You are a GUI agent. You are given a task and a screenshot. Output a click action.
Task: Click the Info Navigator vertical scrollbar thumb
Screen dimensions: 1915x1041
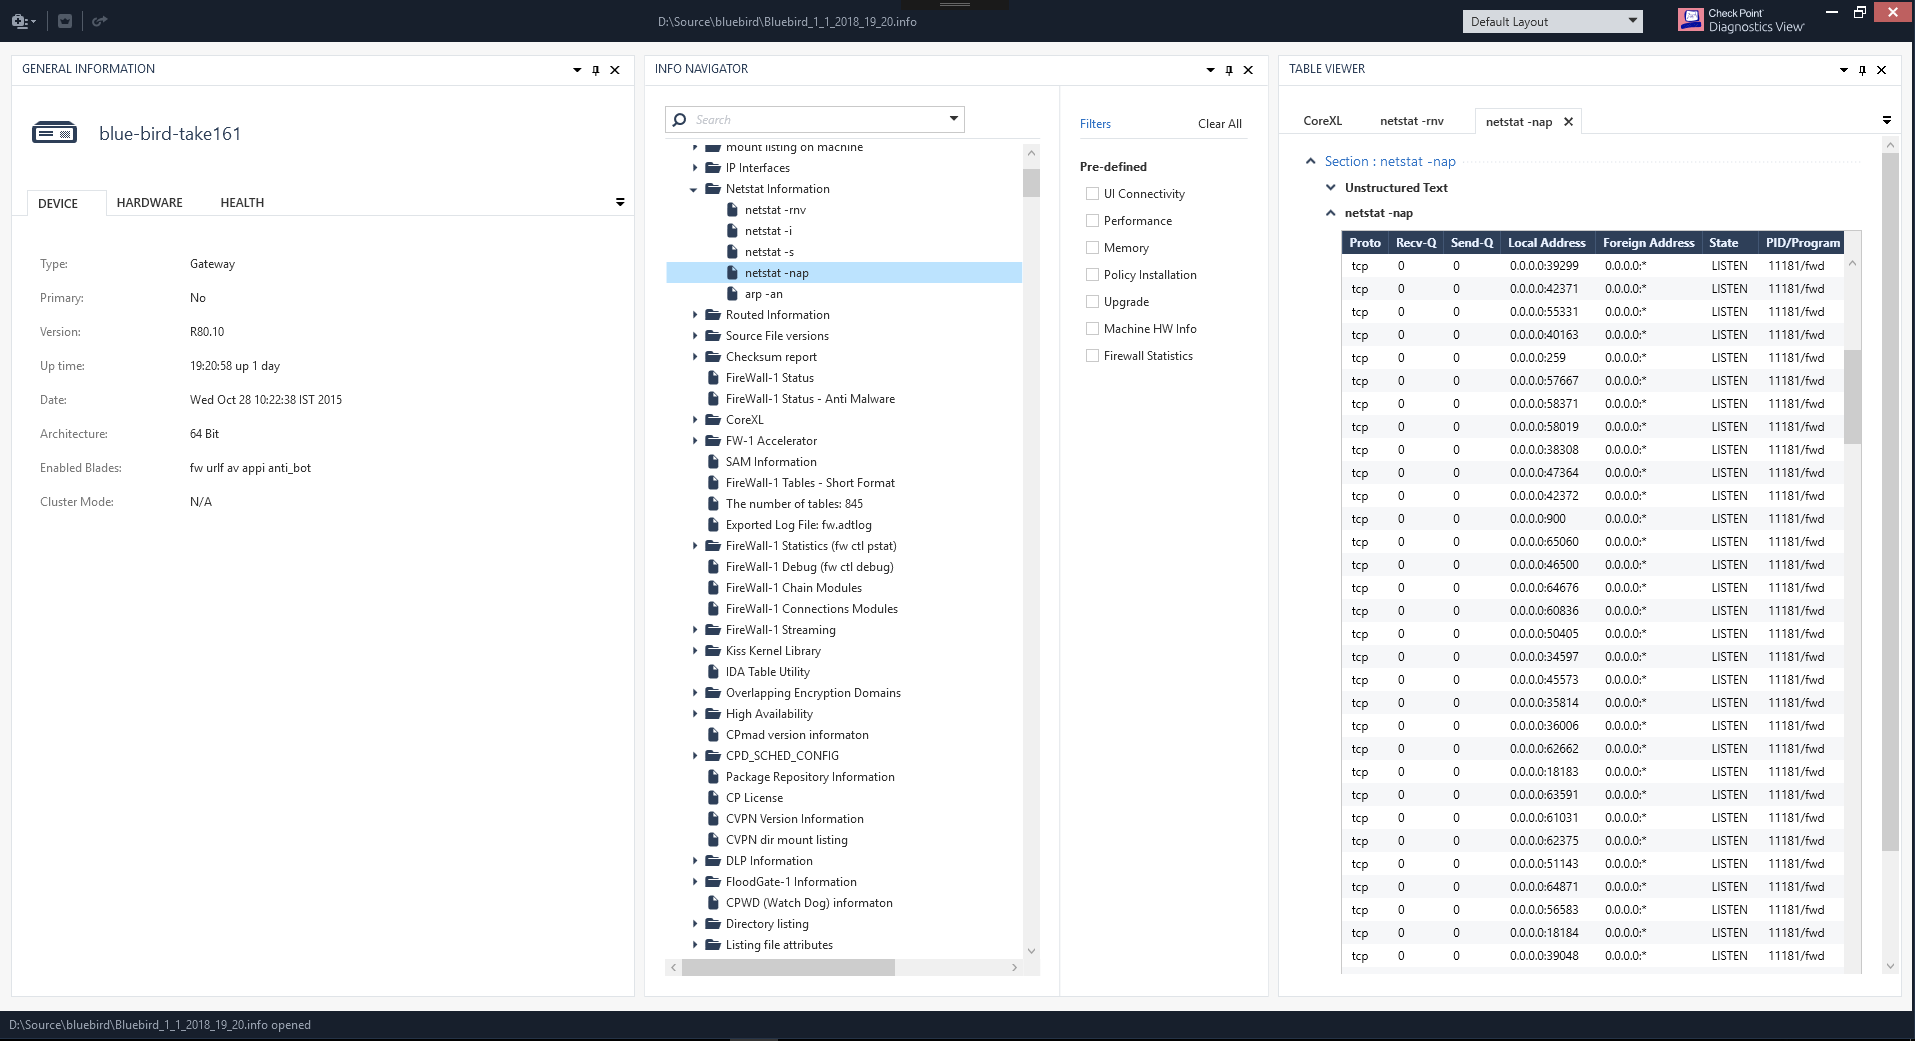click(x=1031, y=182)
